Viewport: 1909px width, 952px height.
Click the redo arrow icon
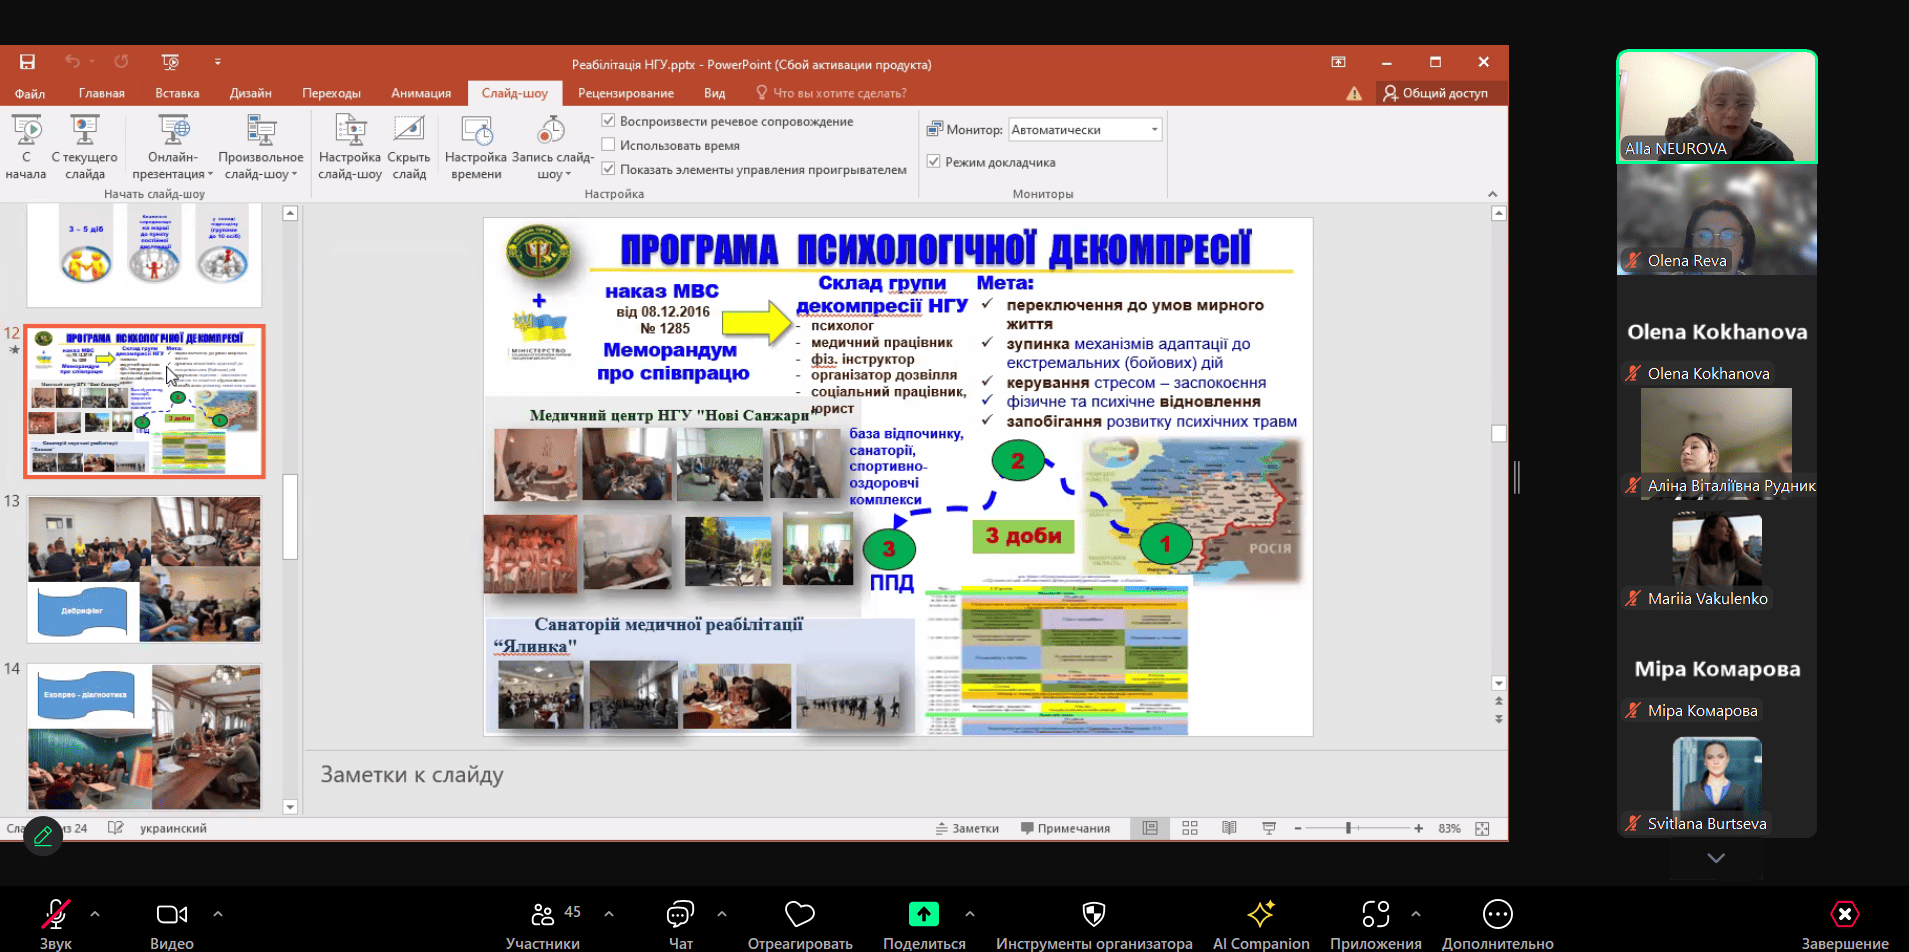(x=121, y=62)
